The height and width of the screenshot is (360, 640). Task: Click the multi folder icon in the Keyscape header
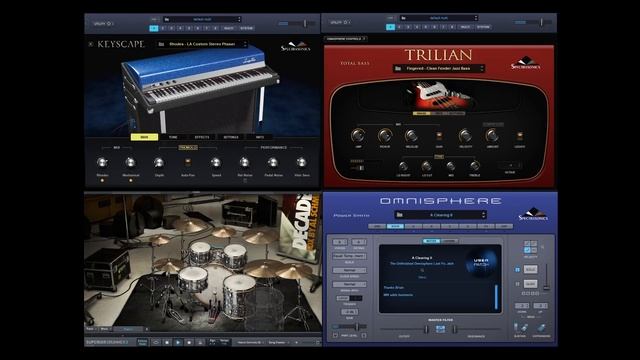click(167, 19)
